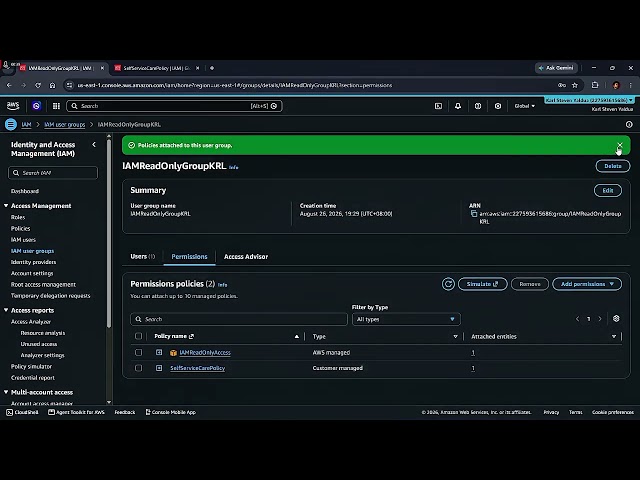640x480 pixels.
Task: Click the Ask Gemini button
Action: pyautogui.click(x=556, y=68)
